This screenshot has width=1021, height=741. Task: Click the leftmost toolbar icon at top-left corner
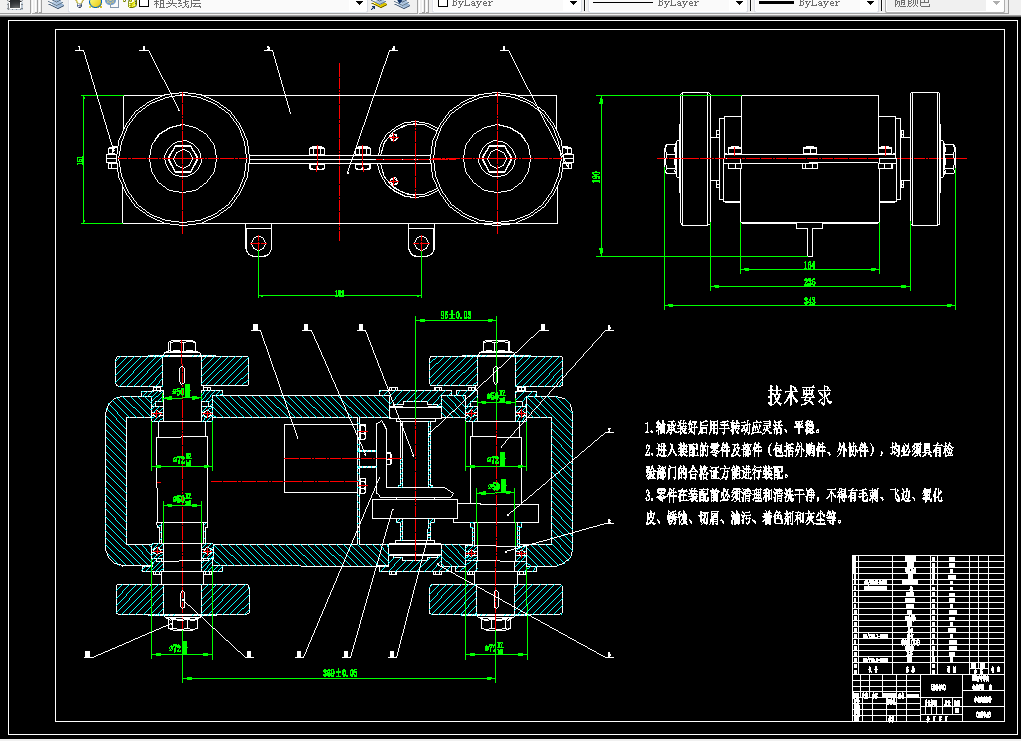coord(14,4)
